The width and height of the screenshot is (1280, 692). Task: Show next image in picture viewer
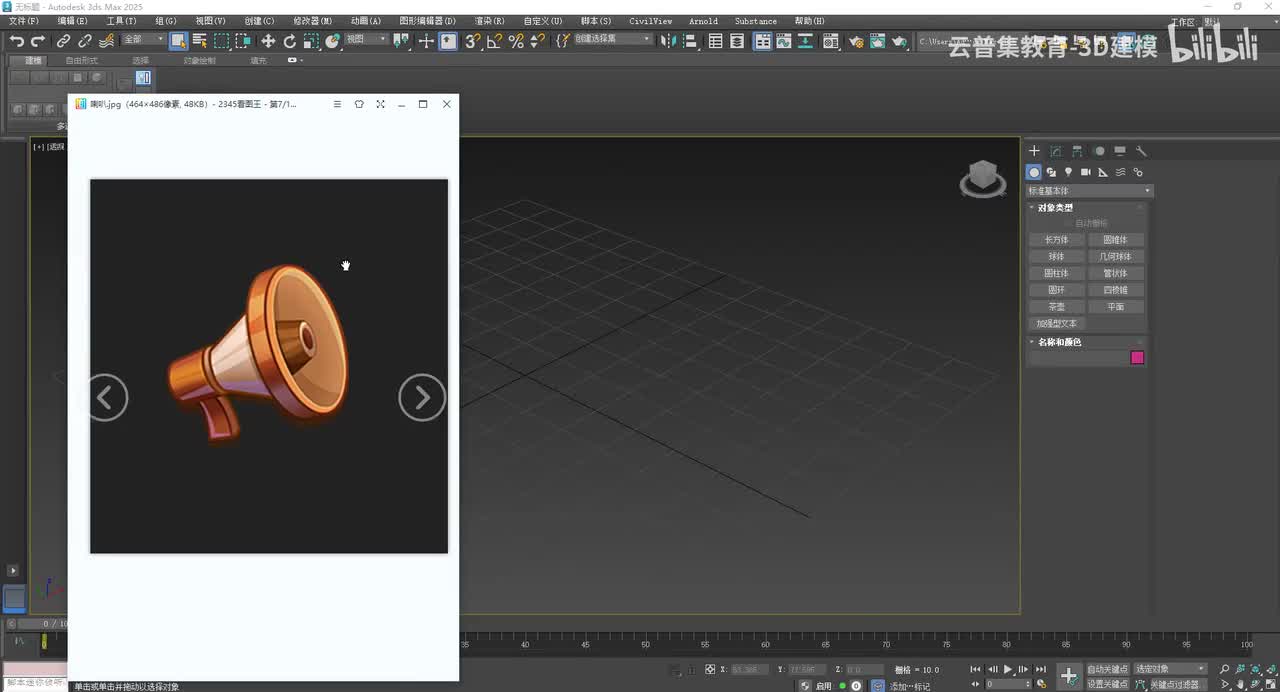(421, 398)
